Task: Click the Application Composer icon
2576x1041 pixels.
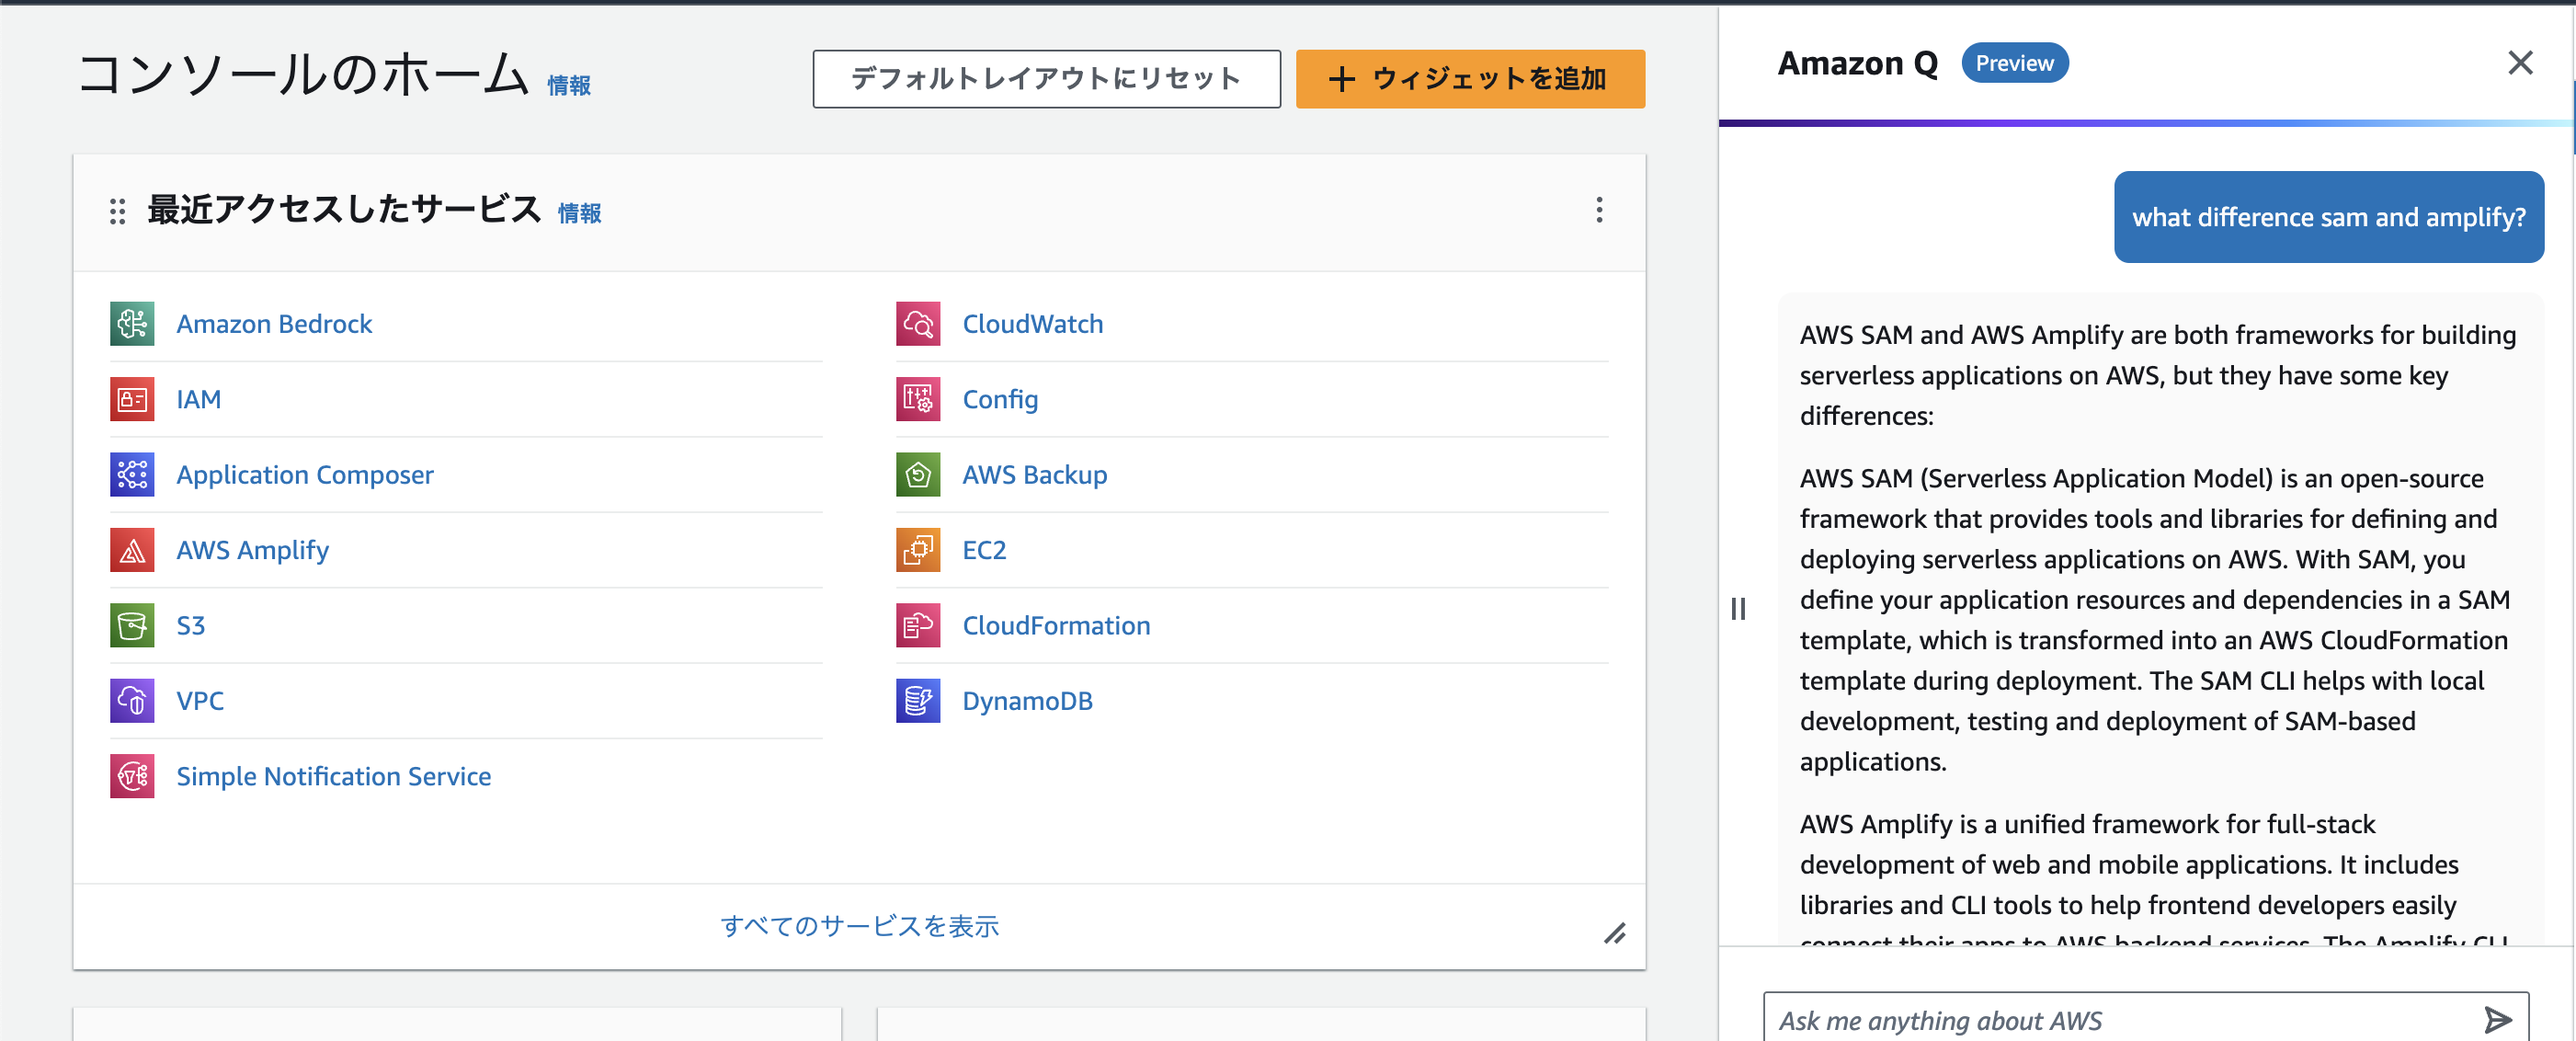Action: pos(132,475)
